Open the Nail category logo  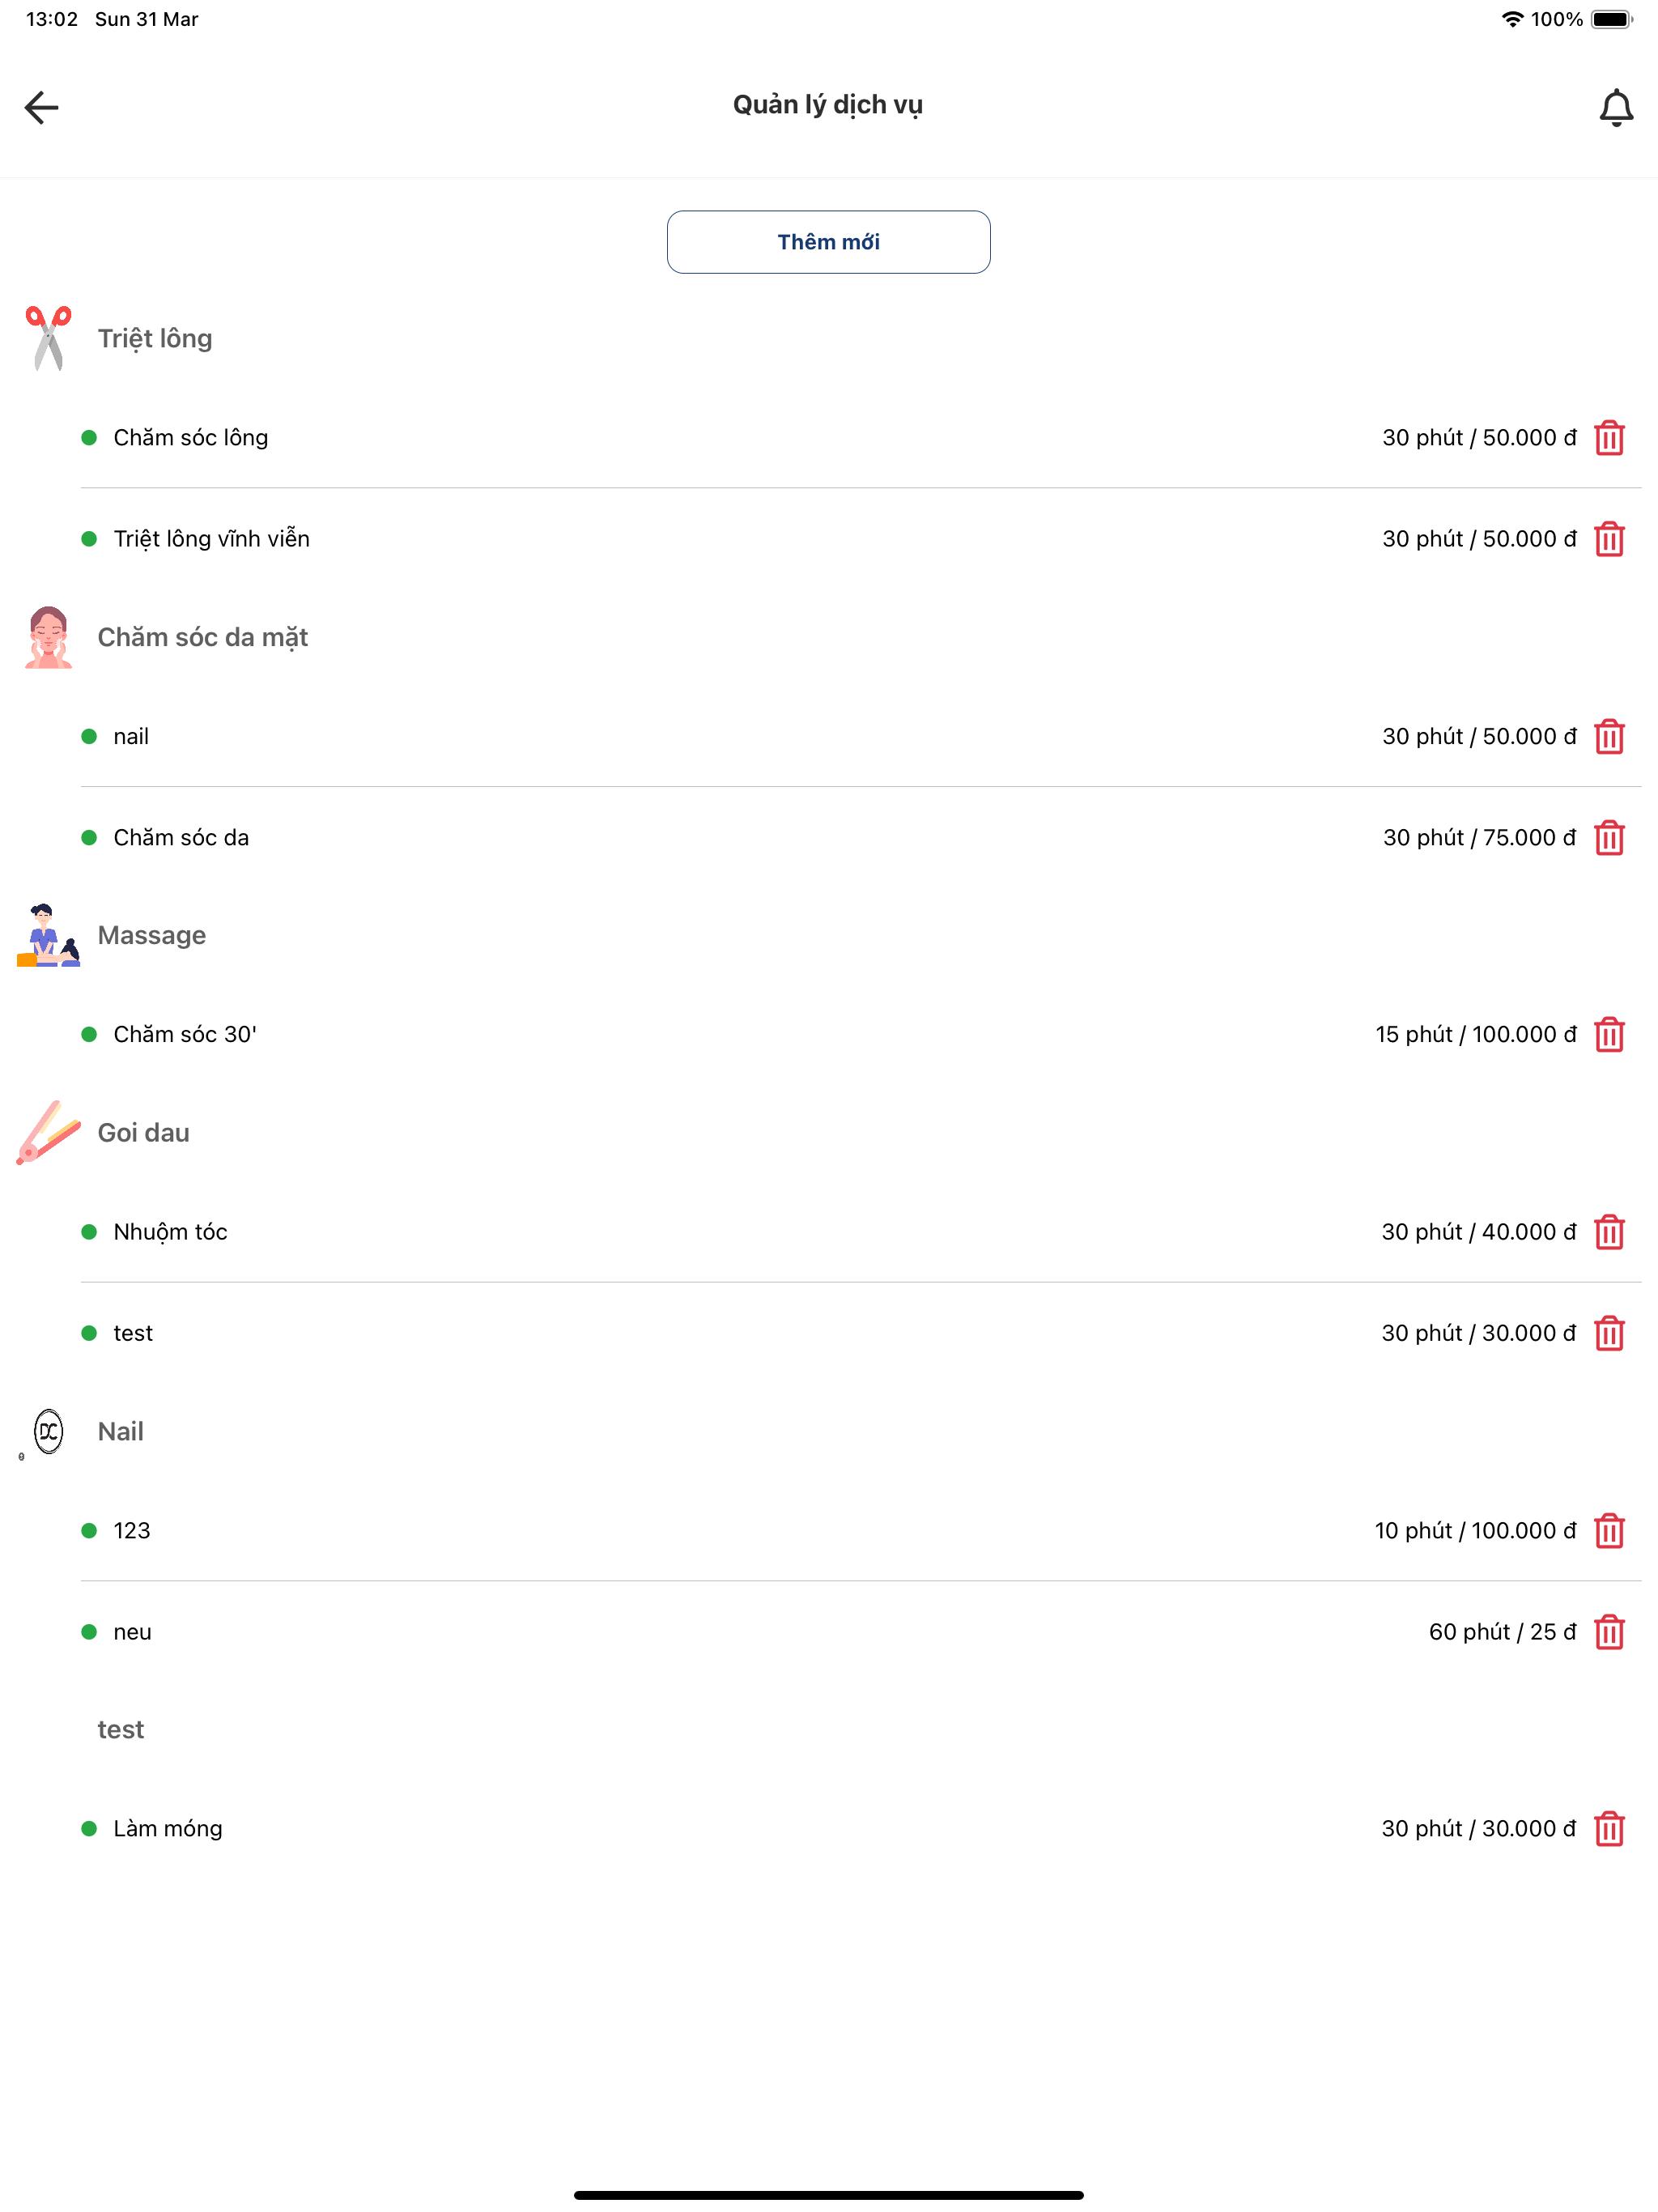click(x=48, y=1431)
